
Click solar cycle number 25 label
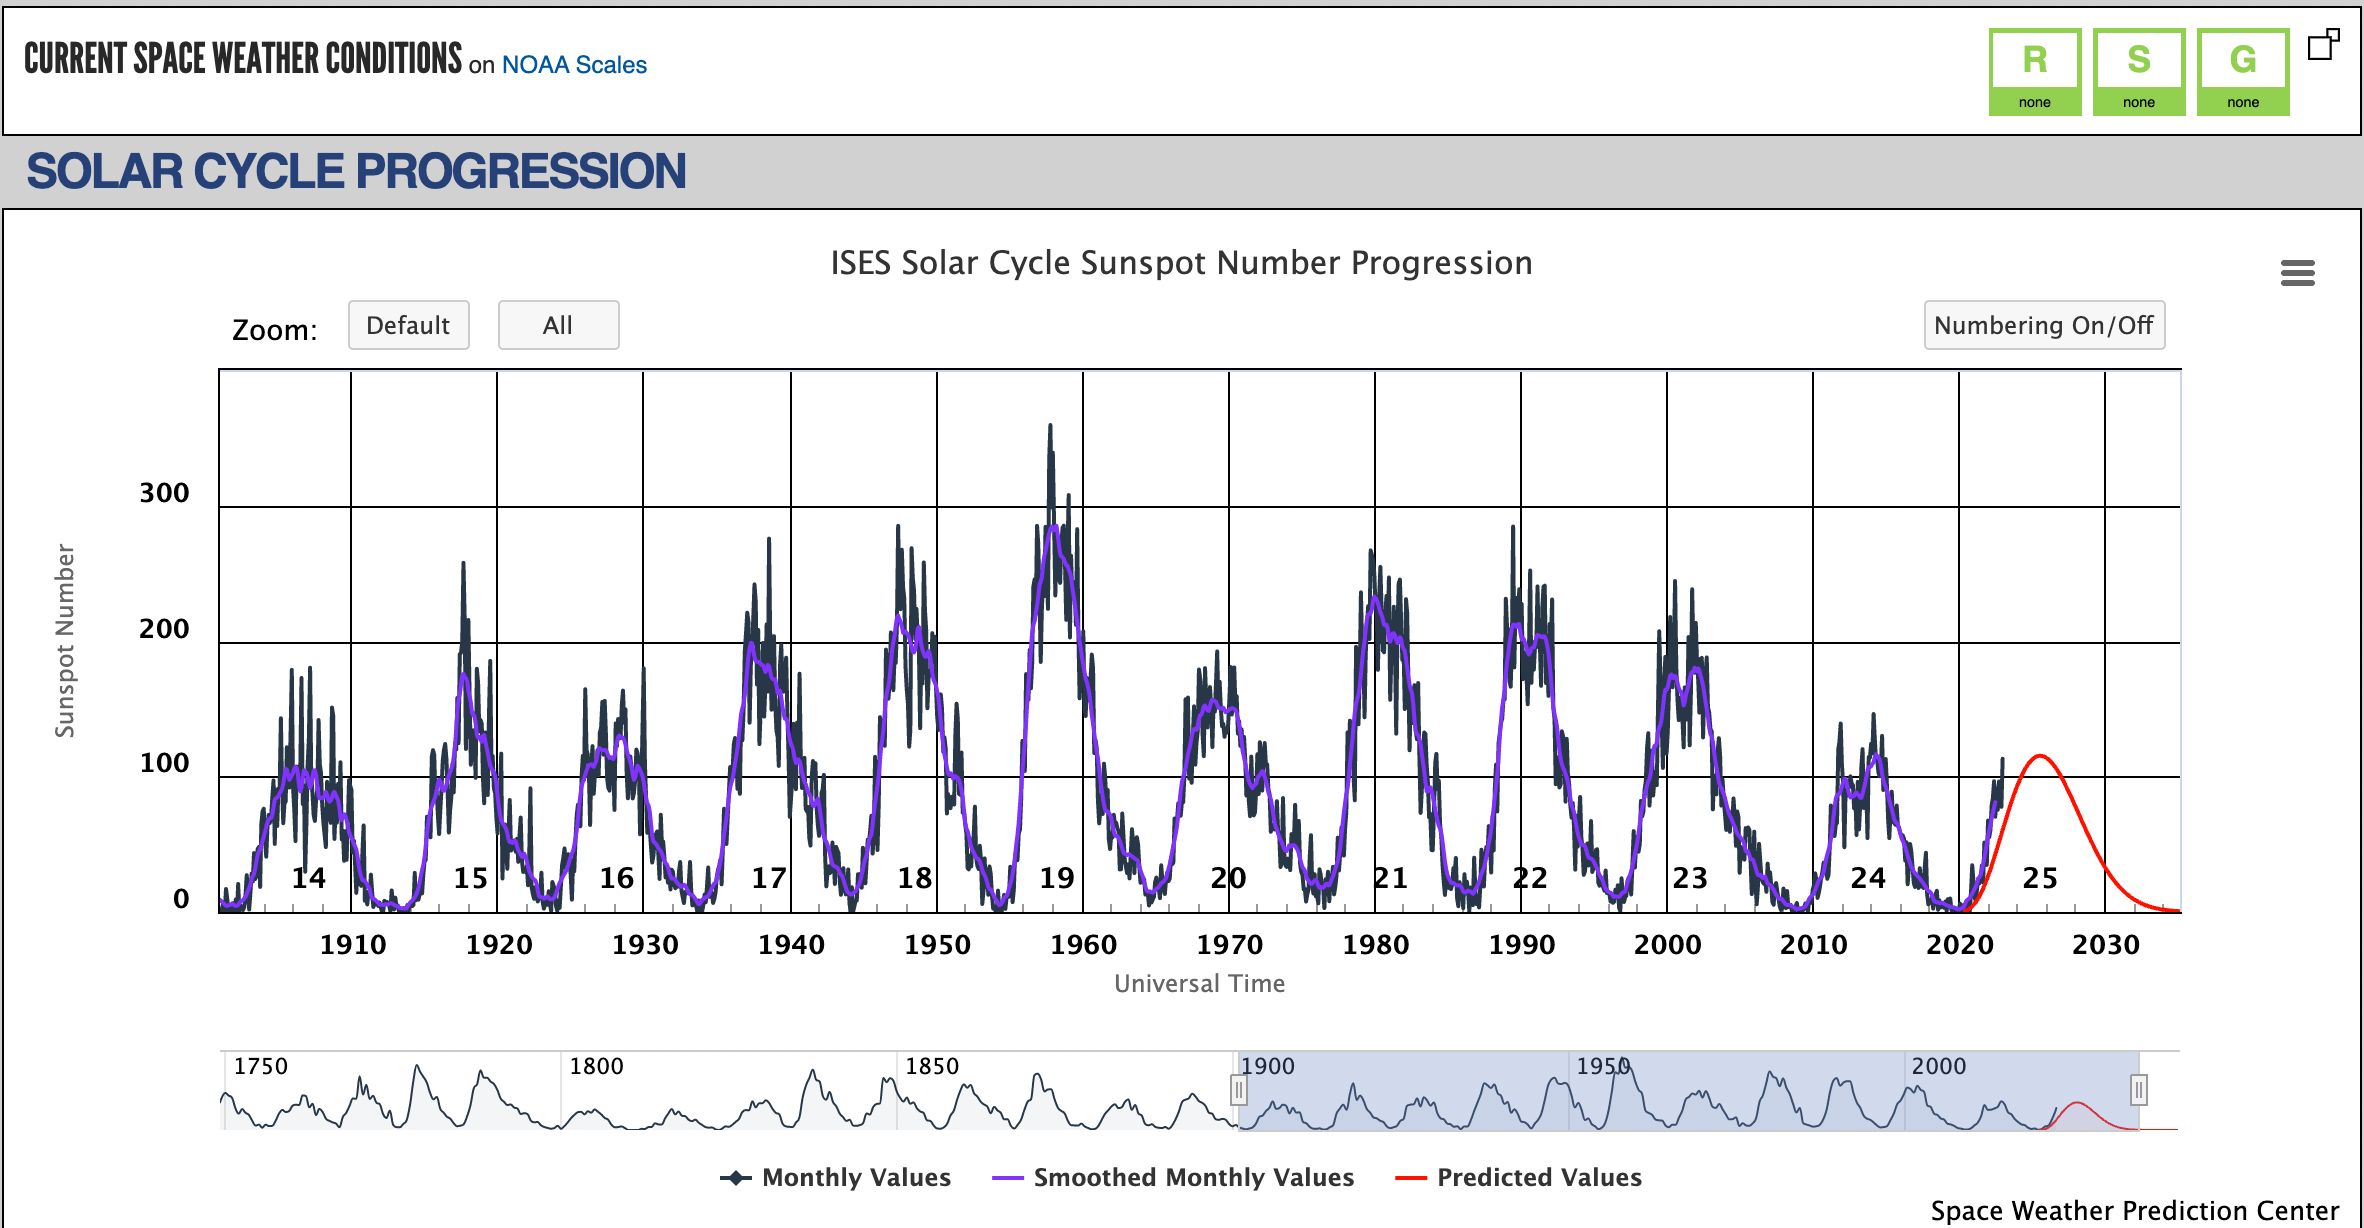(x=2040, y=878)
